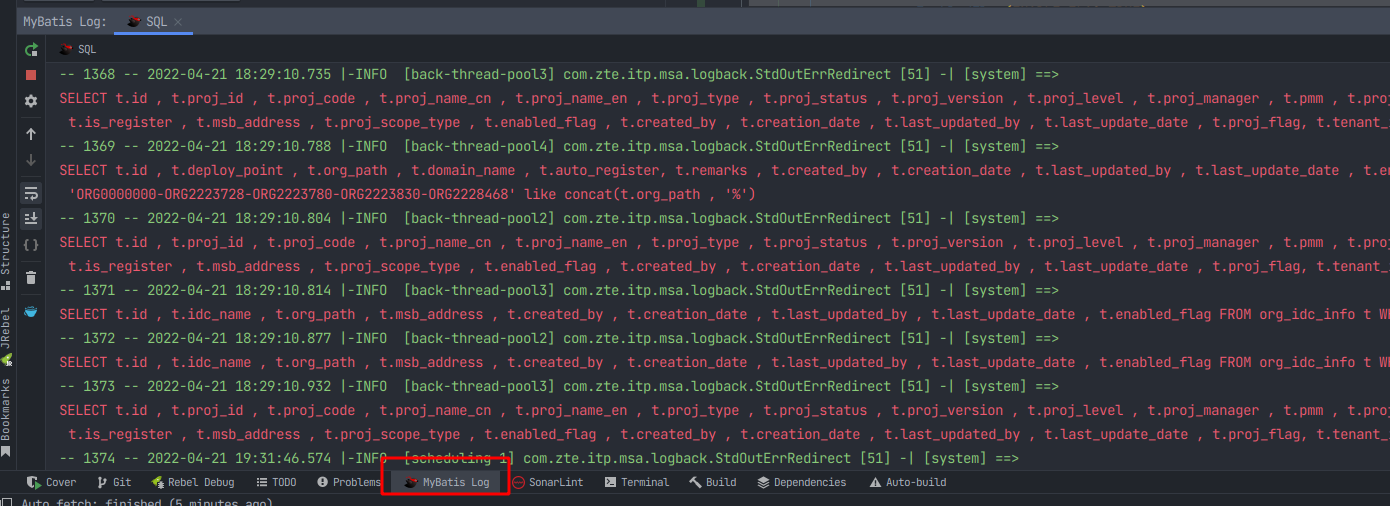Select the SQL tab in MyBatis Log
This screenshot has height=506, width=1390.
coord(154,21)
